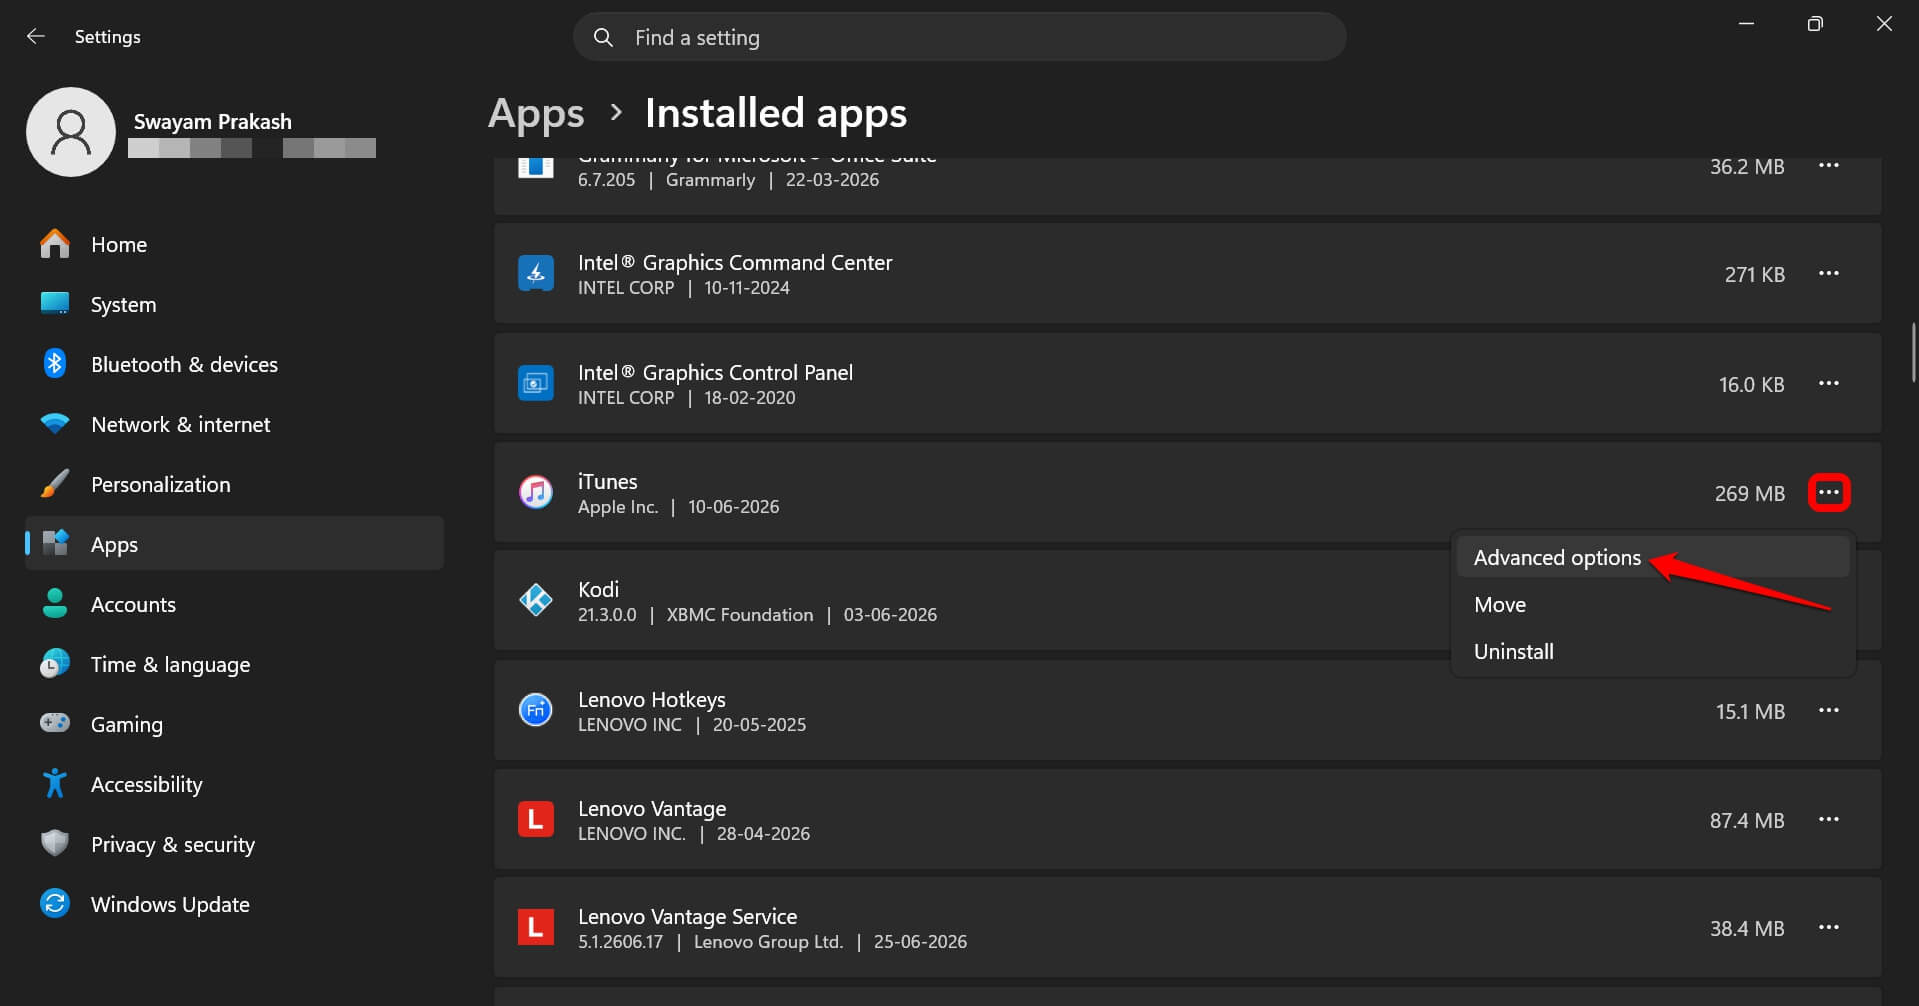
Task: Open Time & language globe icon
Action: (x=55, y=664)
